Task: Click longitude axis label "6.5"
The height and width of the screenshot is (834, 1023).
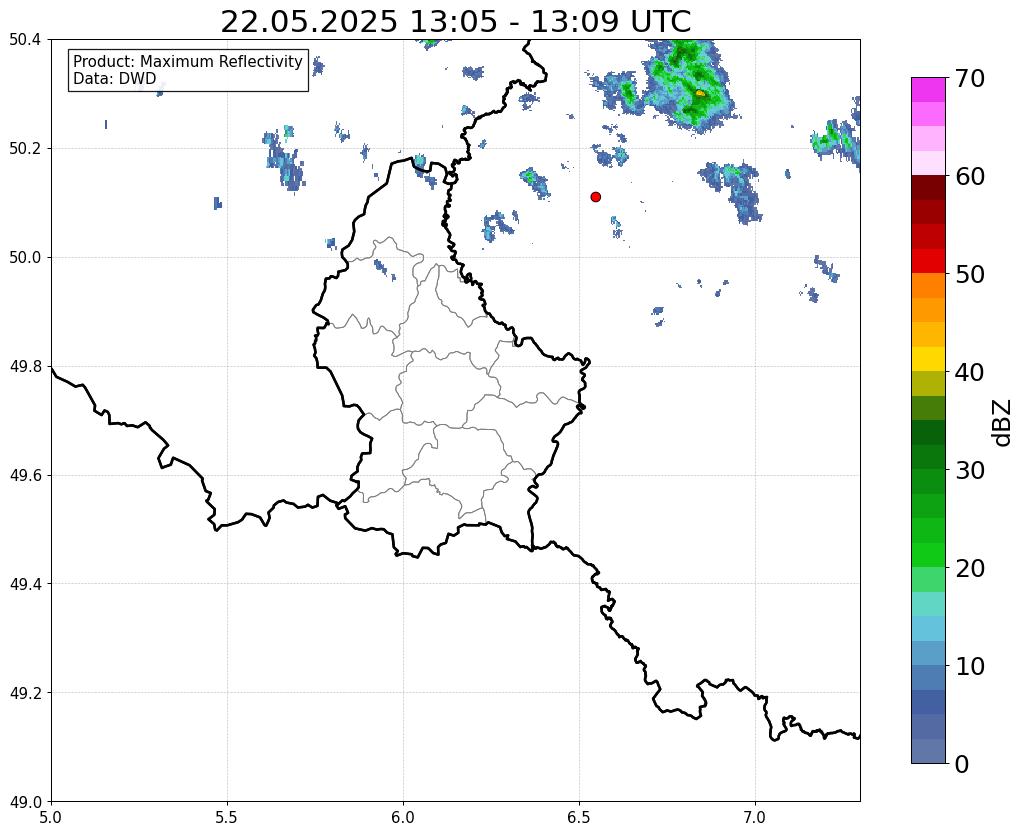Action: coord(579,817)
